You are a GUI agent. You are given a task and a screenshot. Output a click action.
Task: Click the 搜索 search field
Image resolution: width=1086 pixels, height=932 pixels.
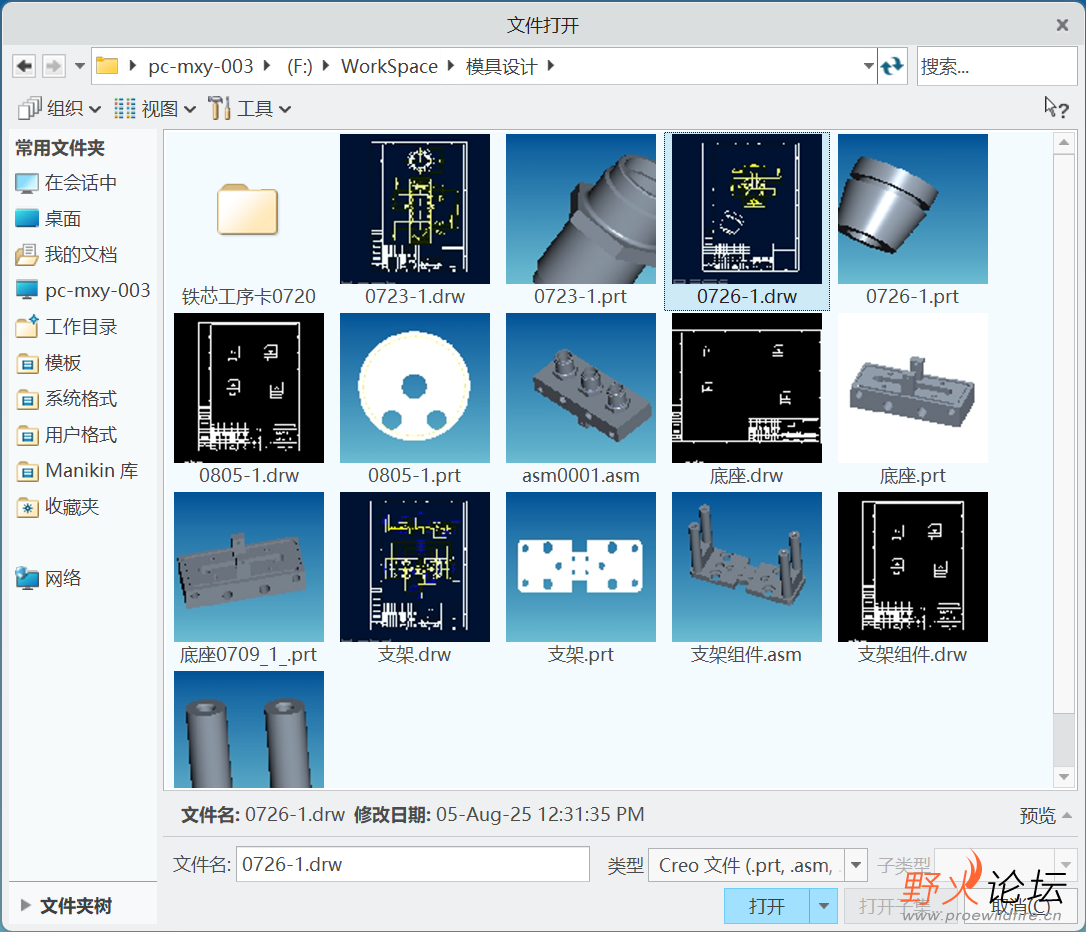(997, 66)
